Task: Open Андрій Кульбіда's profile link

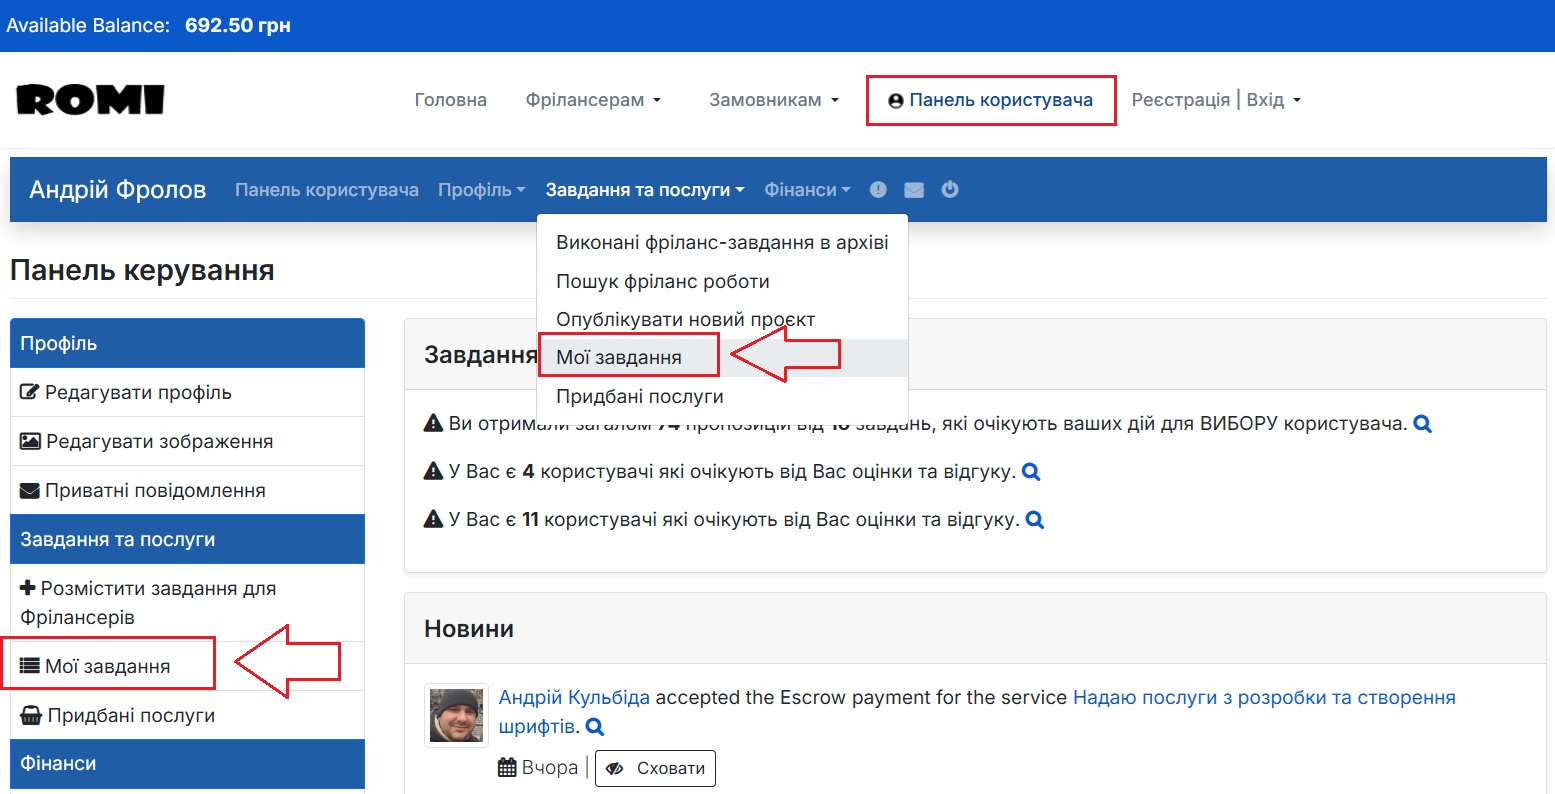Action: pos(573,697)
